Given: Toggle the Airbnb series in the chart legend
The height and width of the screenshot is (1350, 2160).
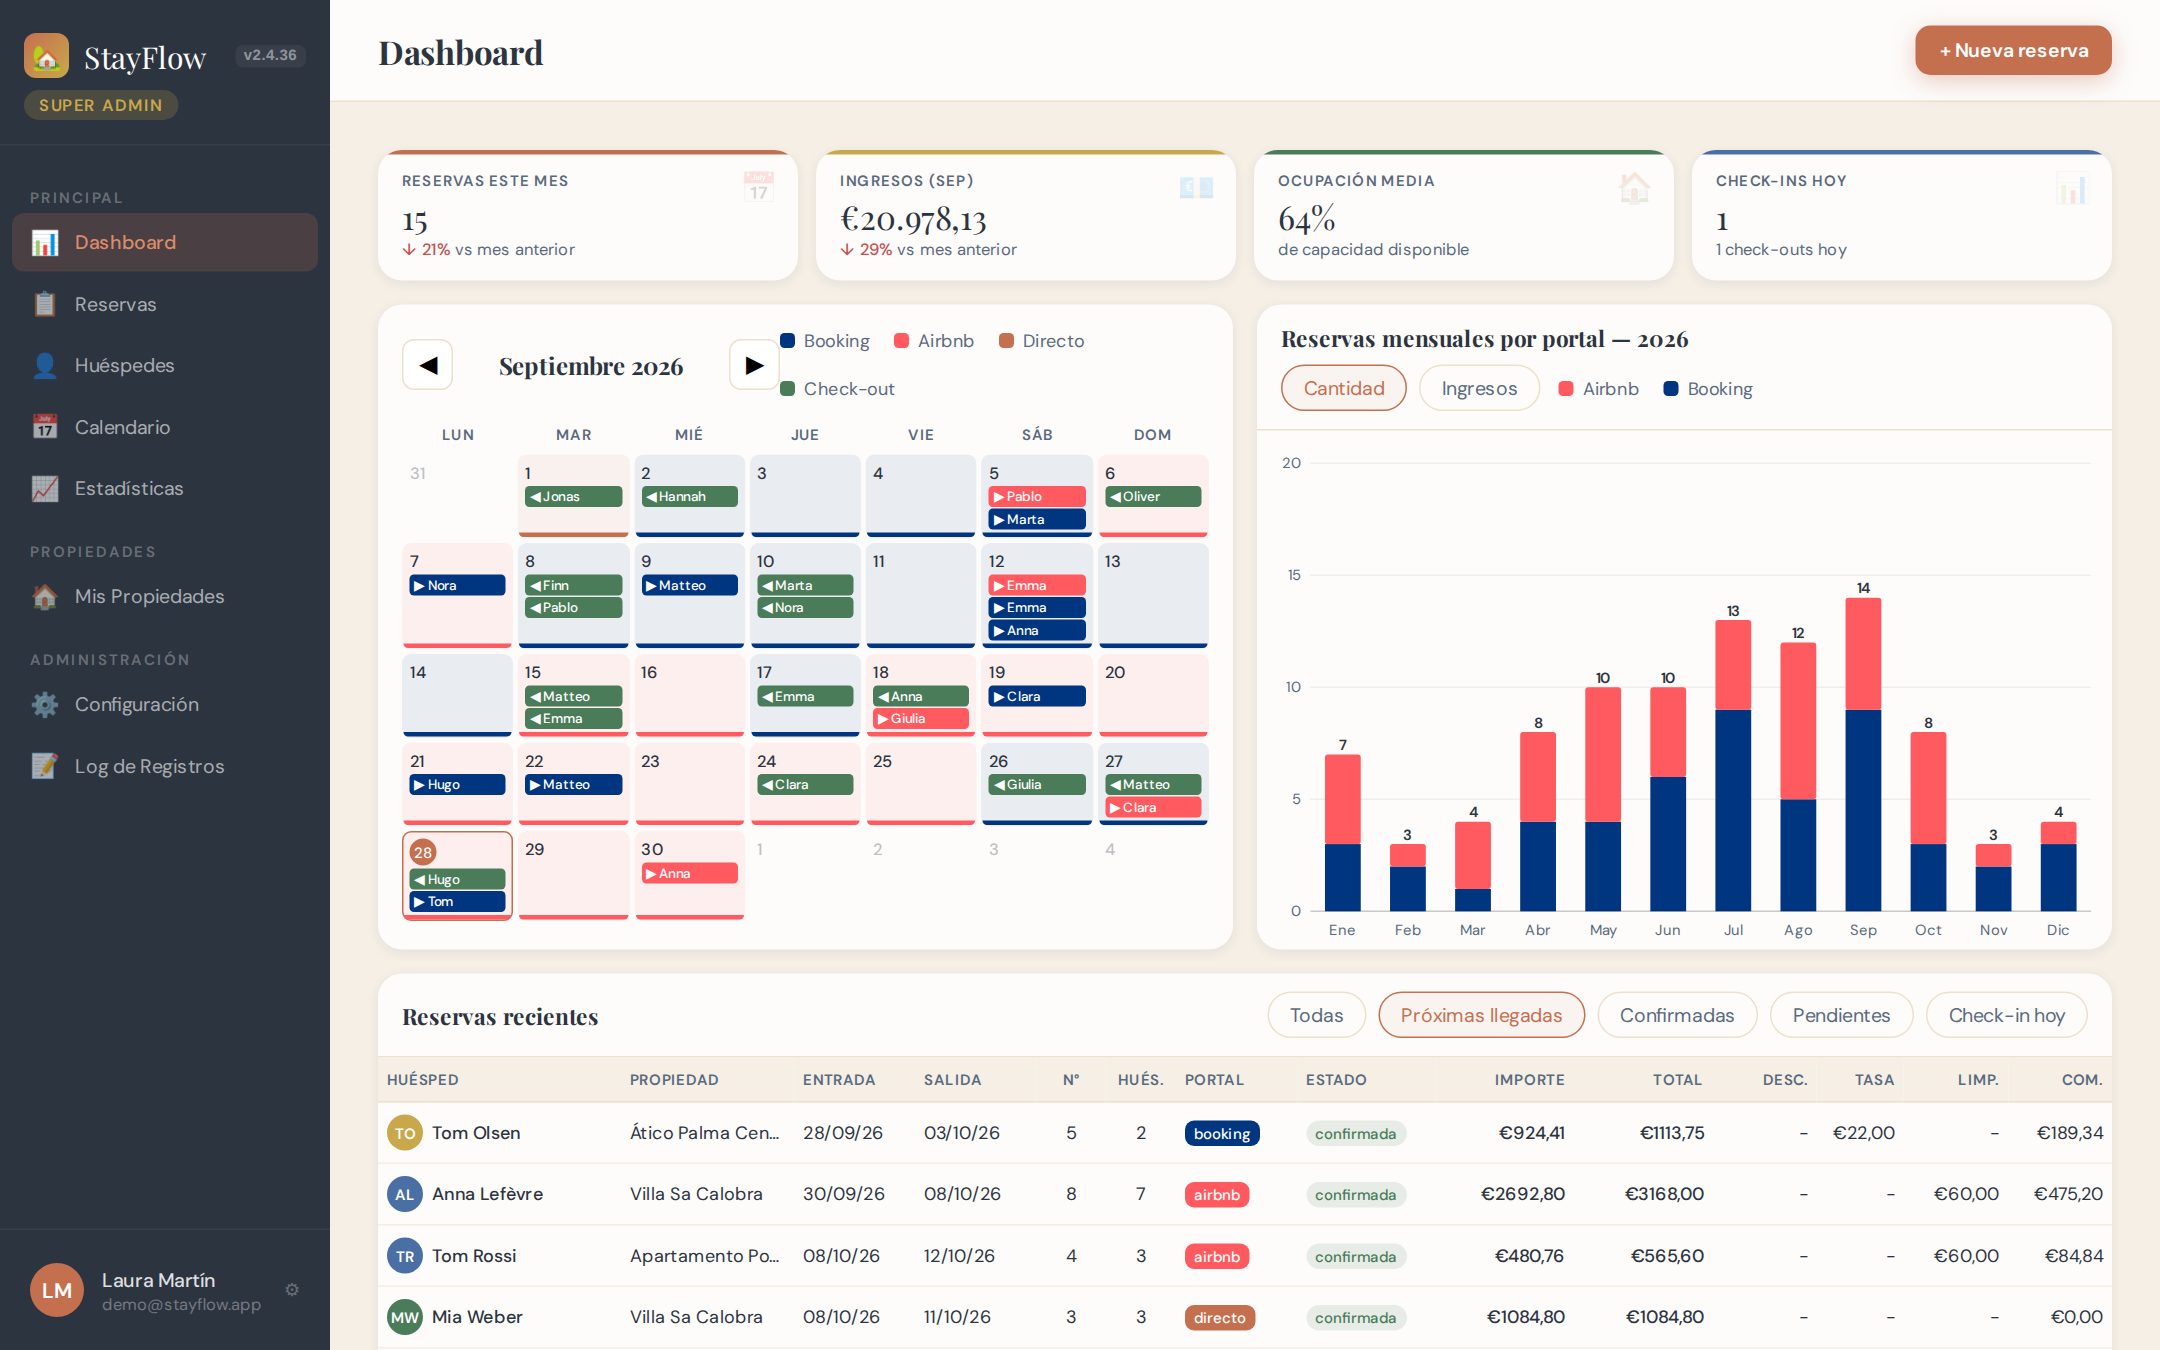Looking at the screenshot, I should [1598, 388].
